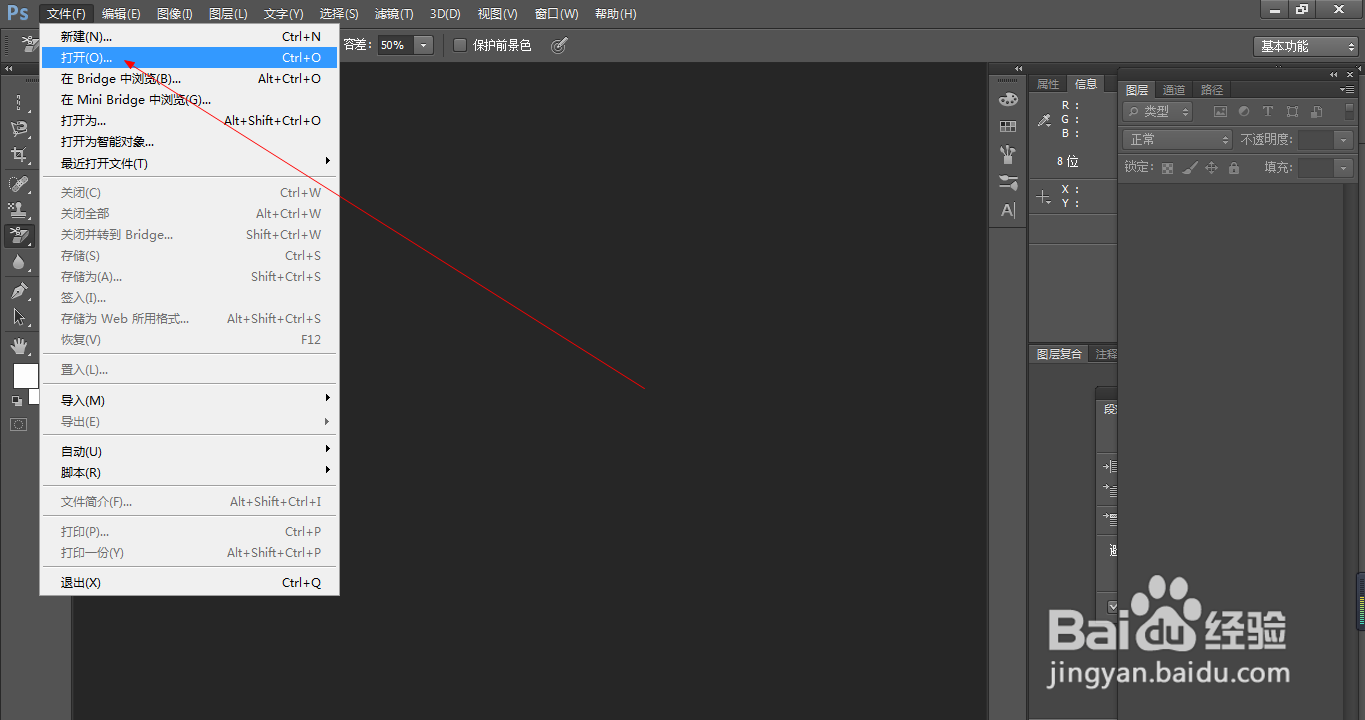Open the 滤镜(T) menu

394,14
